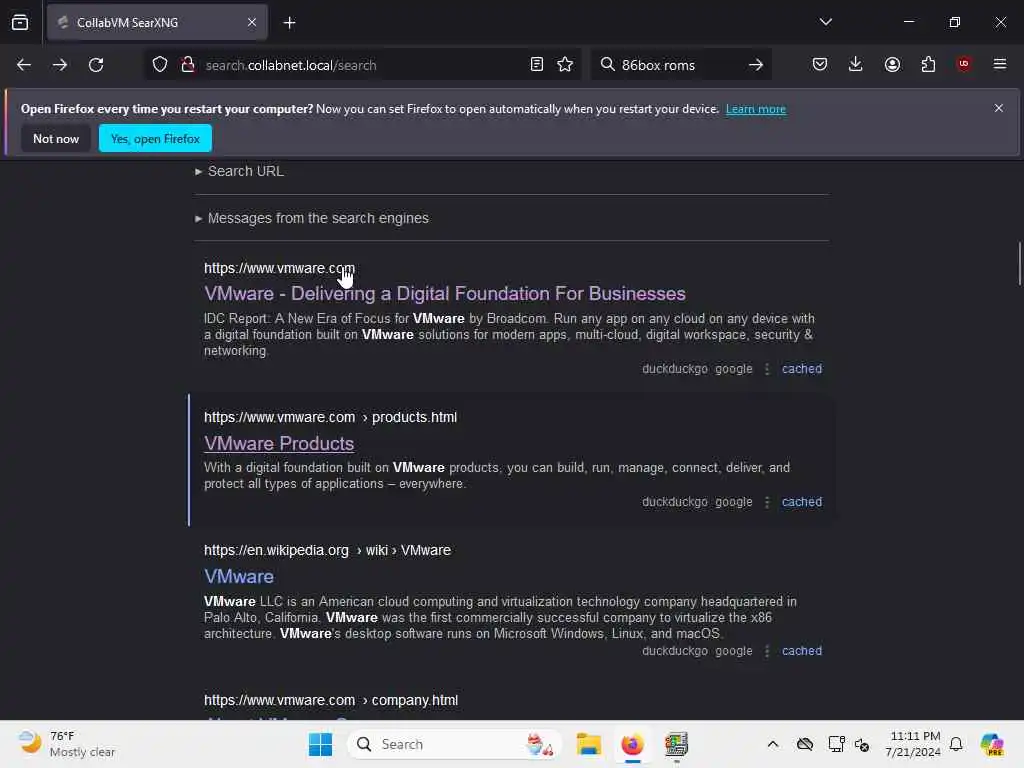Open the Firefox View tab list icon
This screenshot has height=768, width=1024.
click(20, 22)
